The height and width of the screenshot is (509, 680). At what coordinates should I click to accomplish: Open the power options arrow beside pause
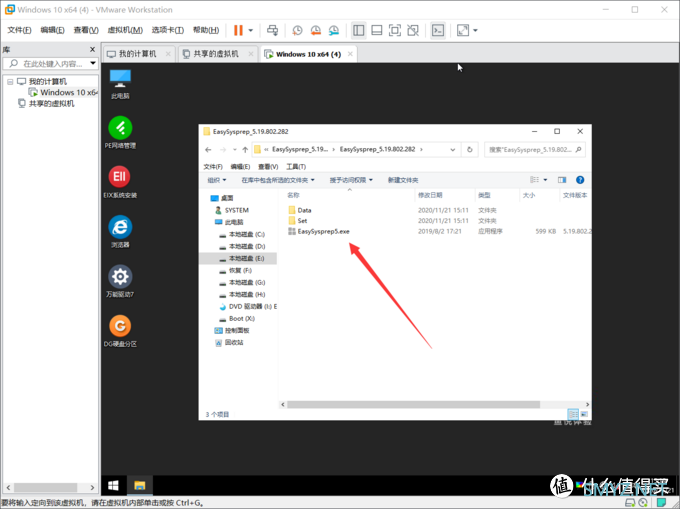[x=251, y=30]
